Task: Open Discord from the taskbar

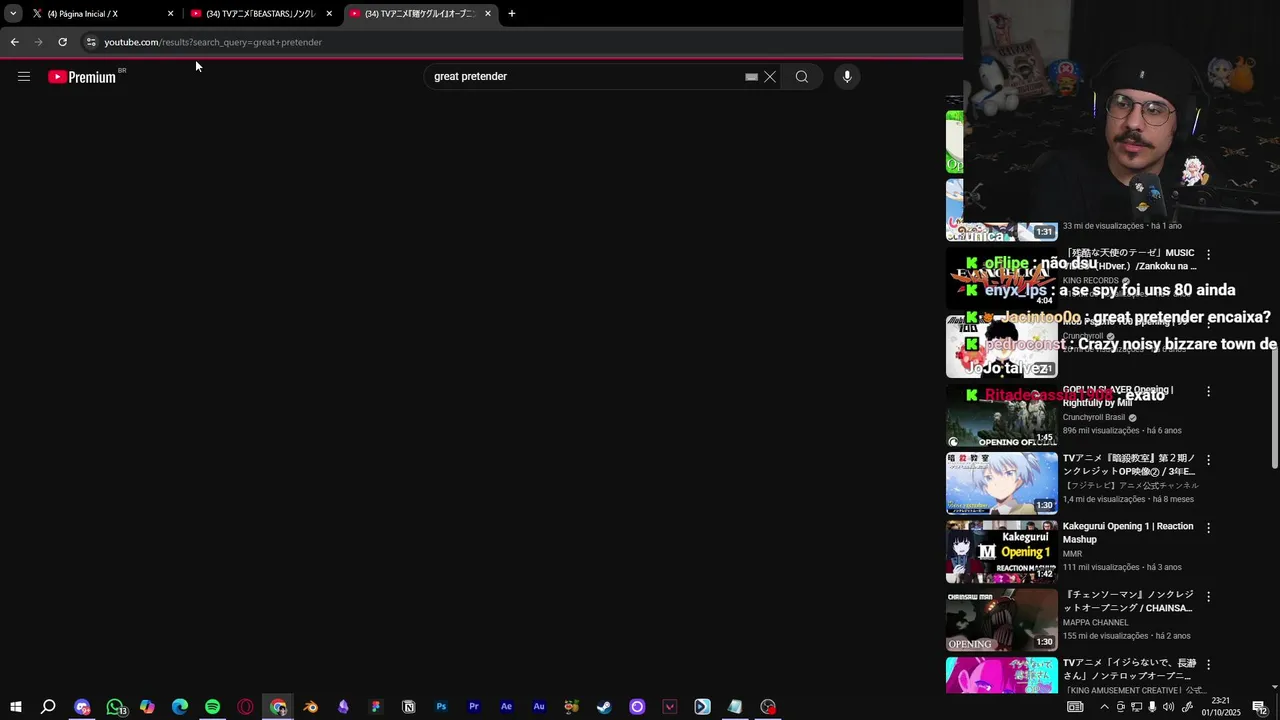Action: pos(82,707)
